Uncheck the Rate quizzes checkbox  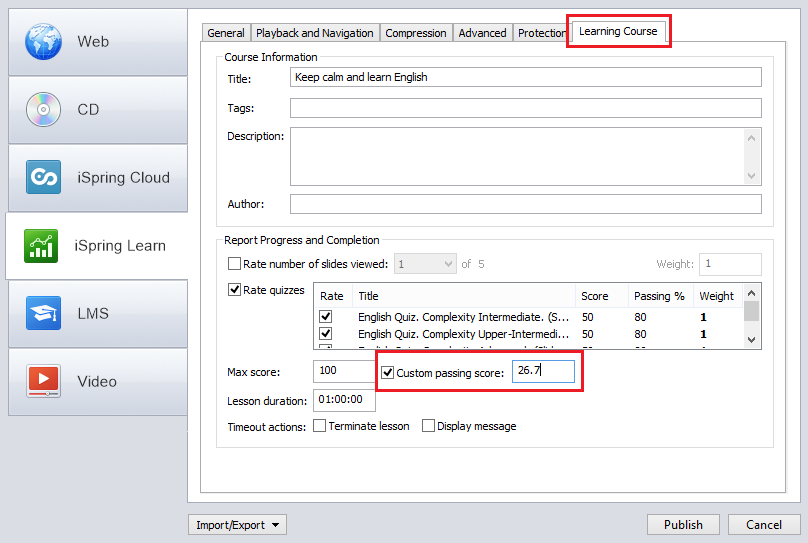click(234, 290)
